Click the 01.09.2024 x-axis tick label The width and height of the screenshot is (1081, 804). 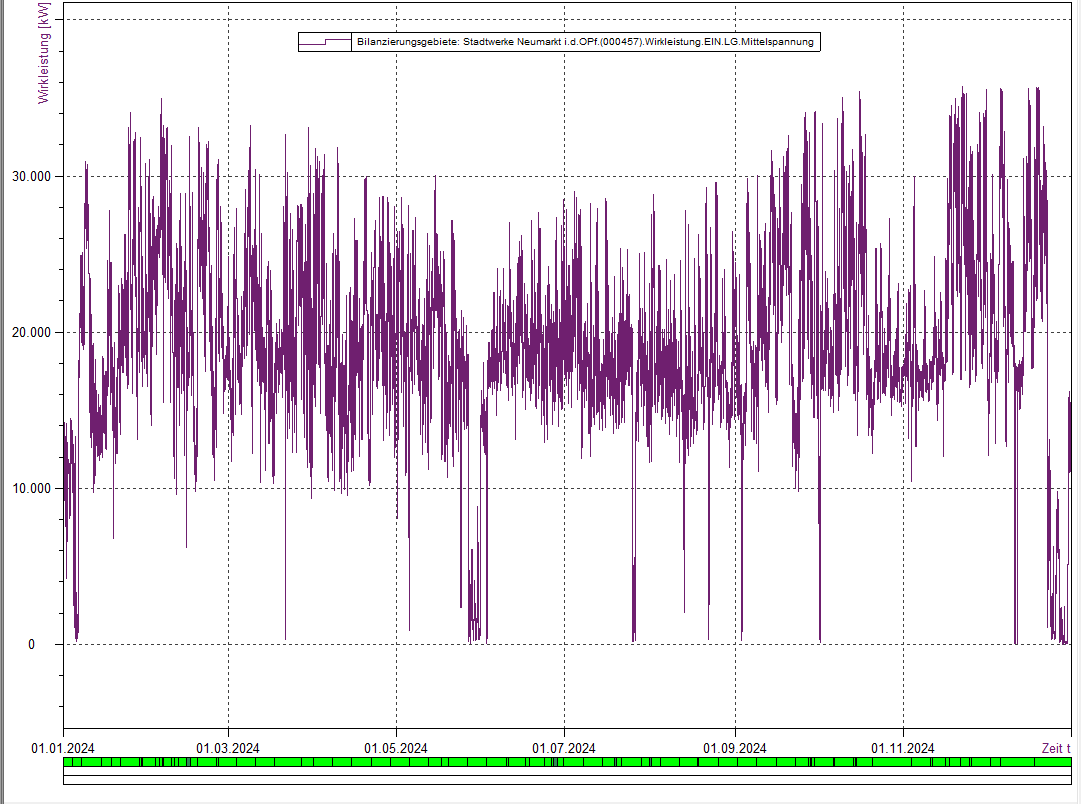click(735, 748)
